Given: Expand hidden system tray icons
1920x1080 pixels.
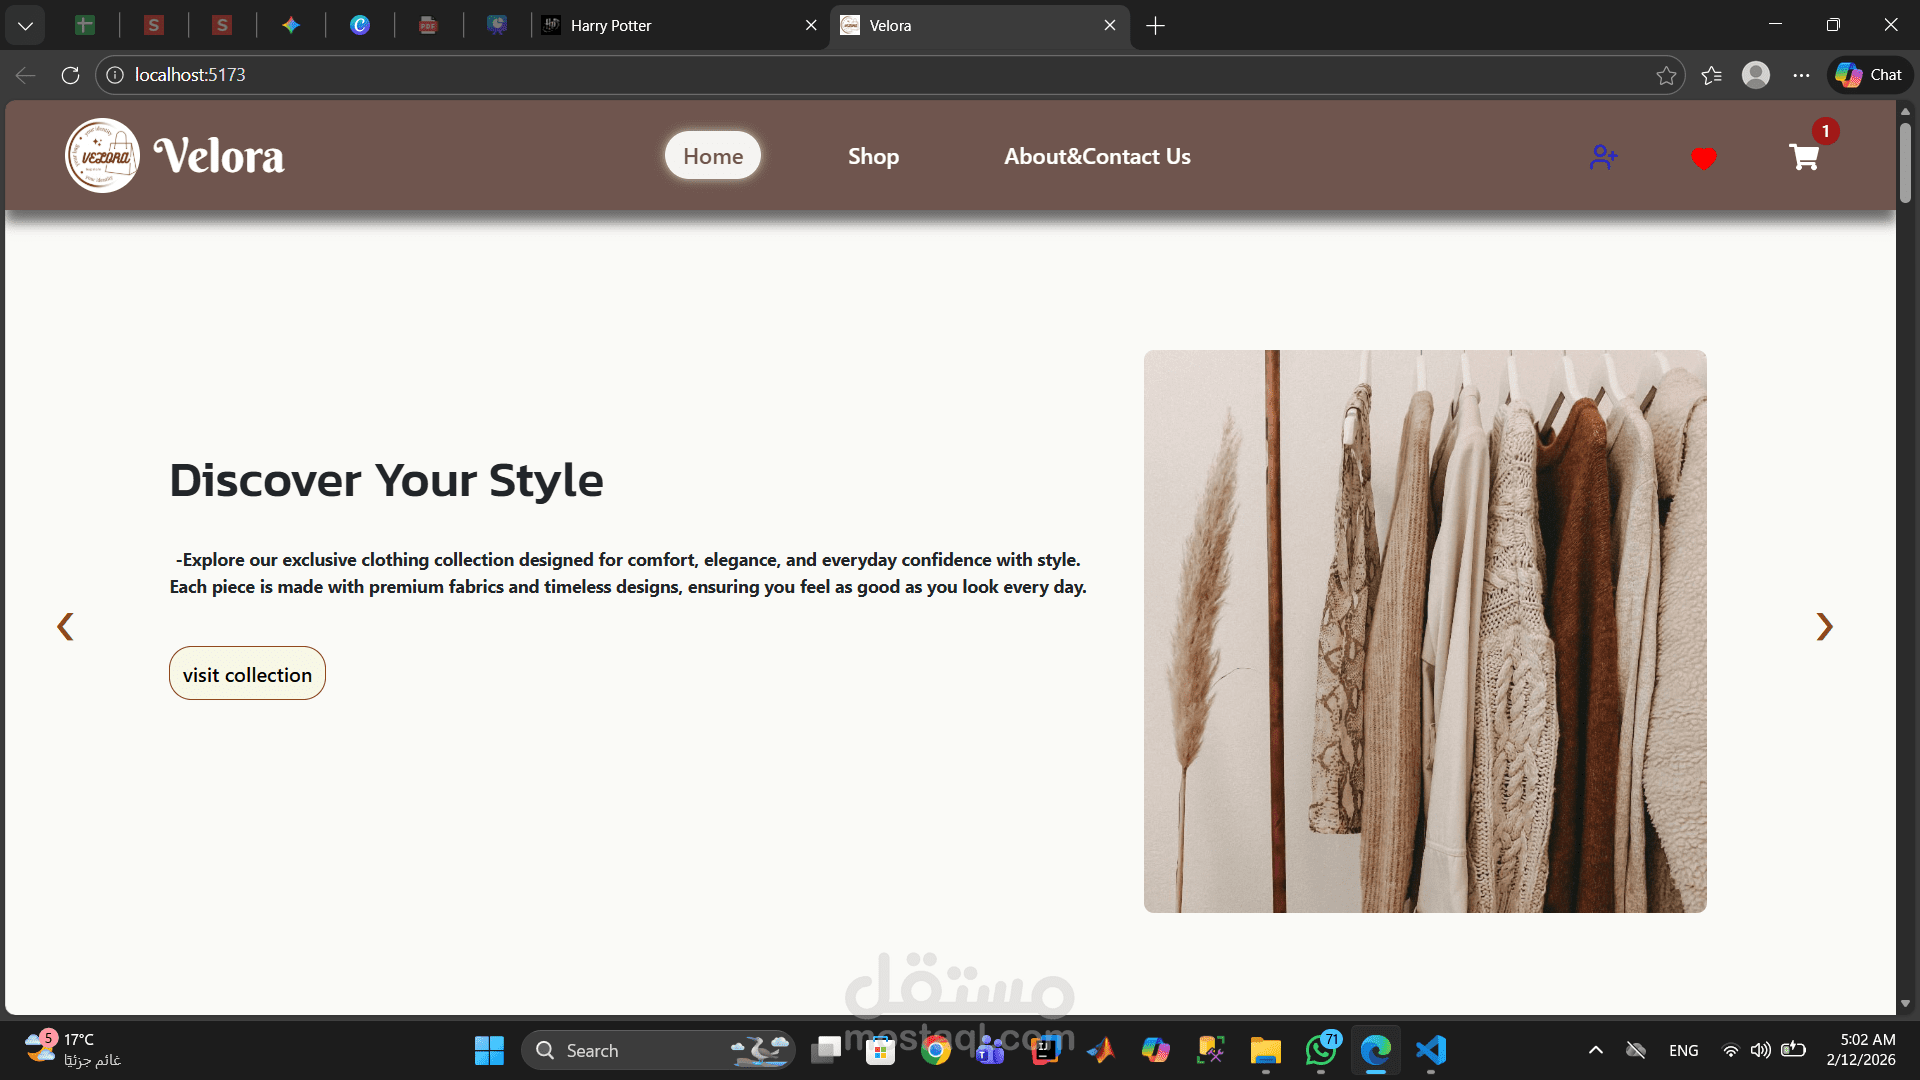Looking at the screenshot, I should pos(1595,1050).
